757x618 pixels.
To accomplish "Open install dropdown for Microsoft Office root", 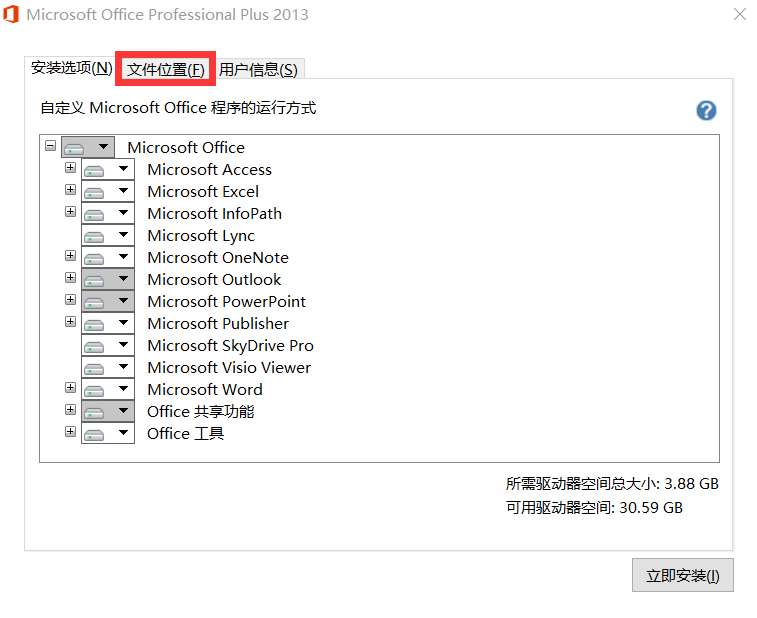I will pyautogui.click(x=88, y=147).
